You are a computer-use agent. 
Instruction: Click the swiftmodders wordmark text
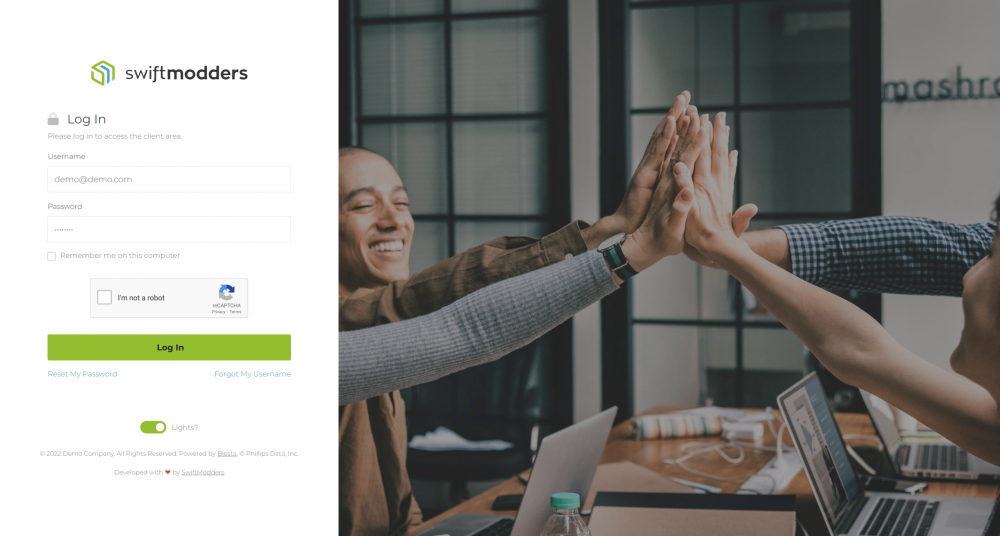[186, 73]
